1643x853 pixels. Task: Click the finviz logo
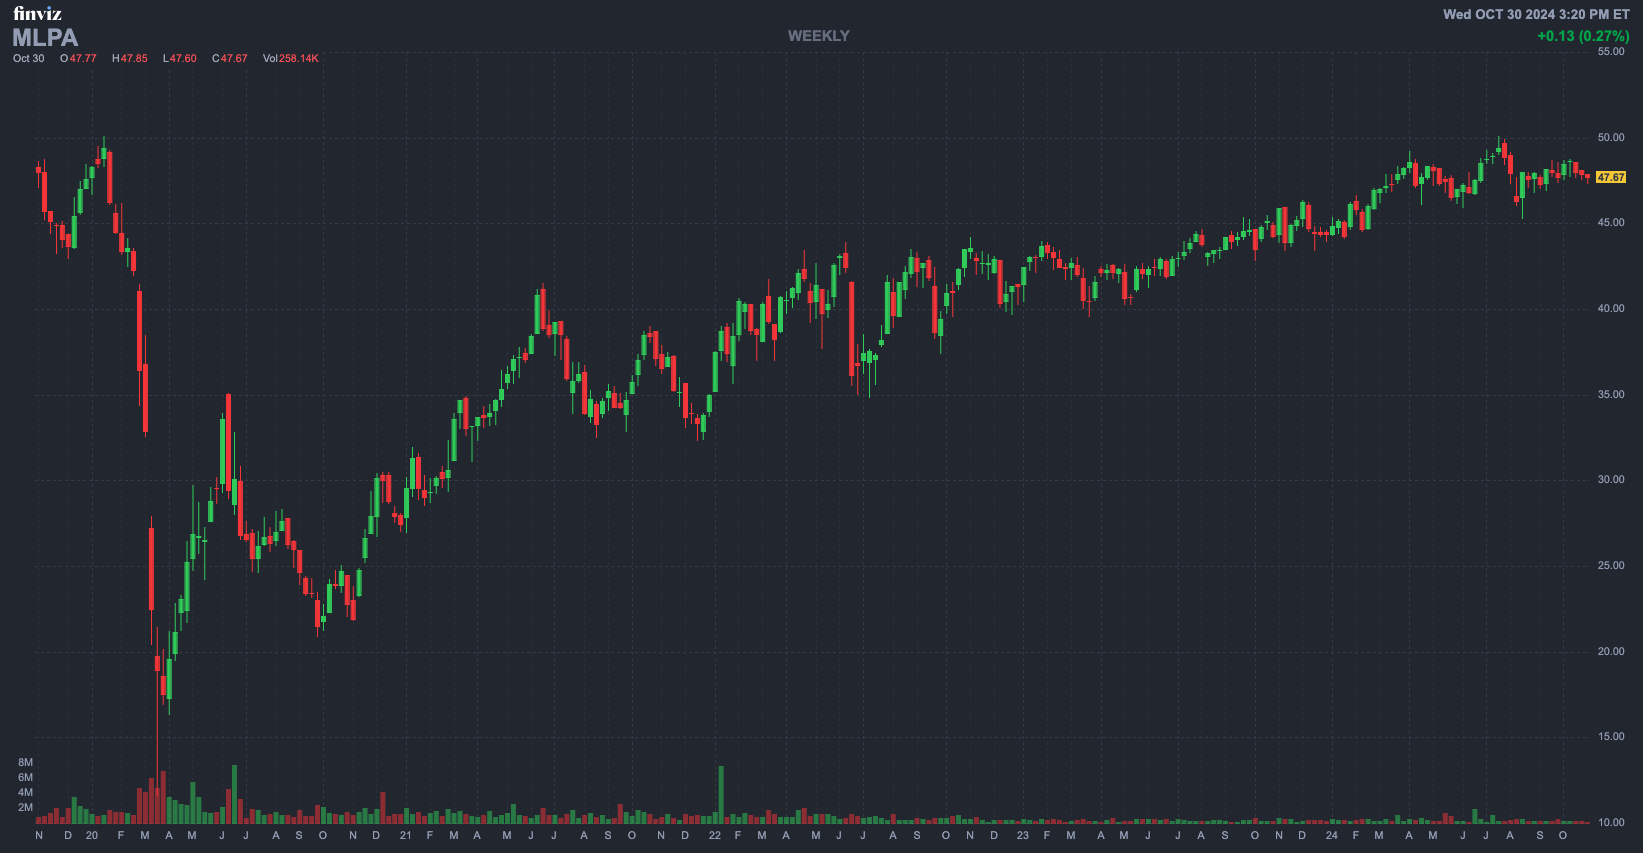coord(37,13)
